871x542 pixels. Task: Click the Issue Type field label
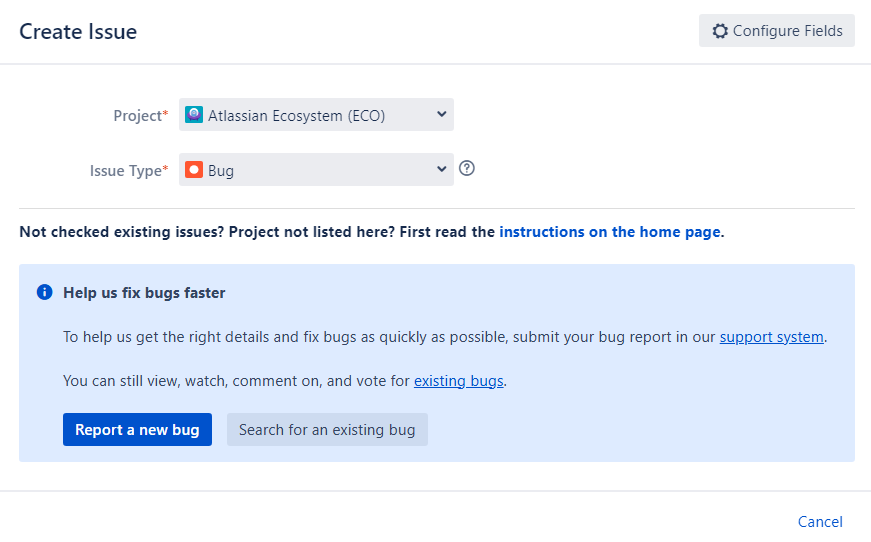127,171
